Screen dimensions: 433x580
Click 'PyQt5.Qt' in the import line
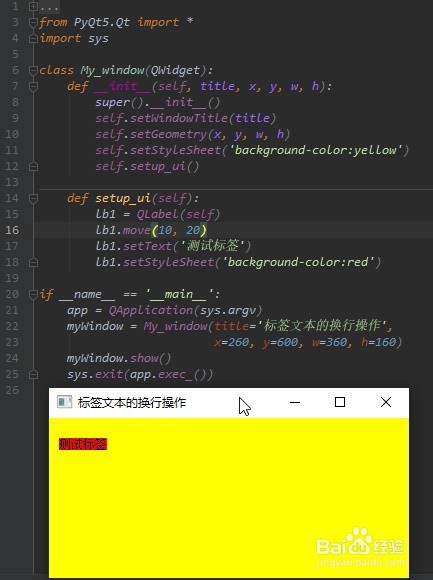(x=102, y=22)
